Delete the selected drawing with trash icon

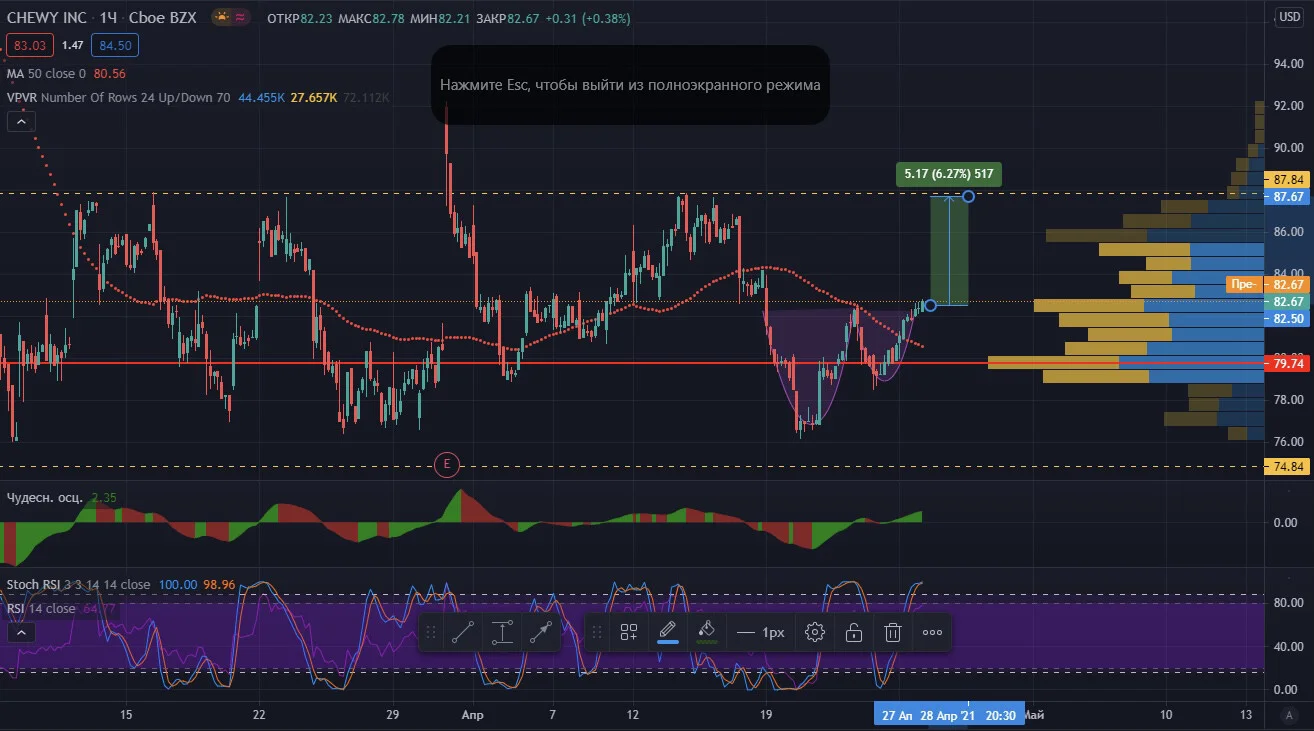893,632
